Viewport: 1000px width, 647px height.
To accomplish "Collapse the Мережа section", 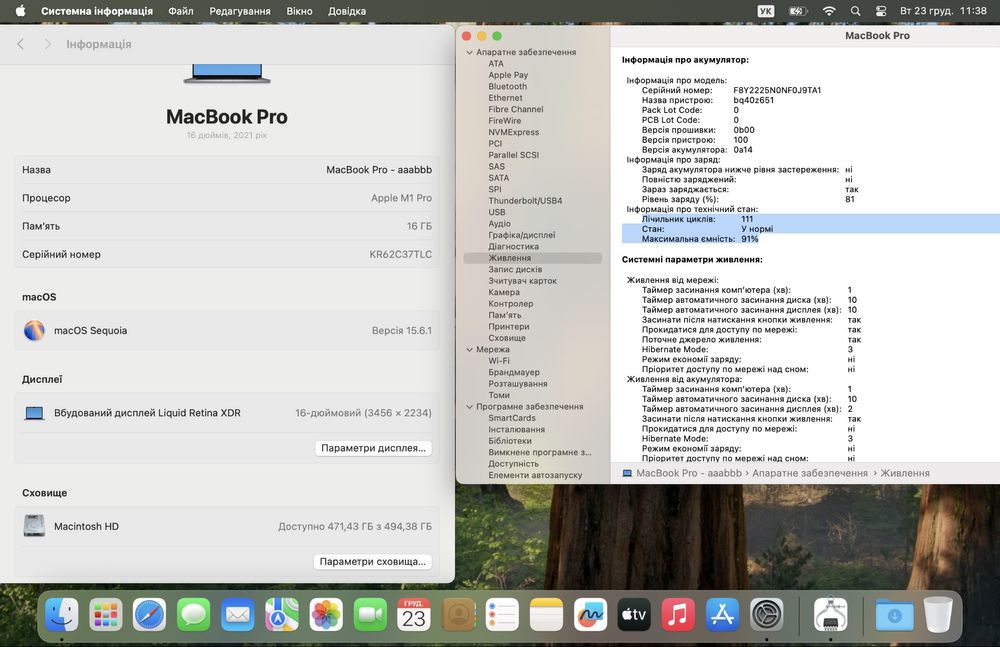I will (x=469, y=350).
